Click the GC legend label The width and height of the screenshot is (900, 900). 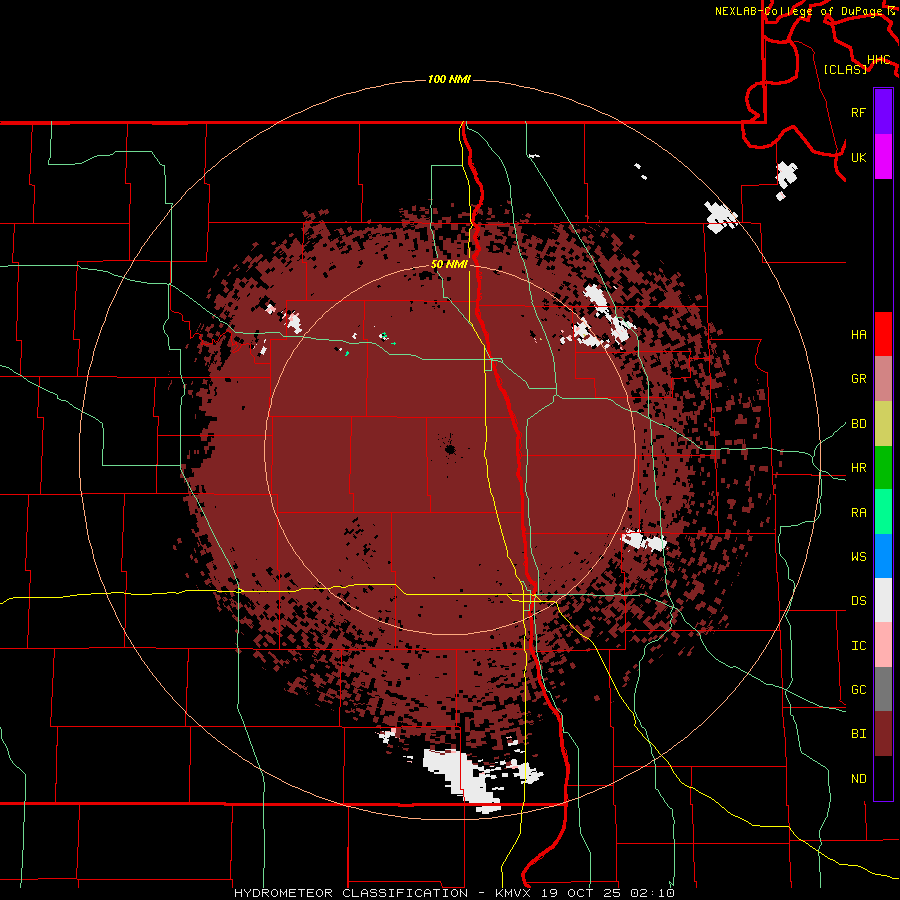pyautogui.click(x=858, y=690)
